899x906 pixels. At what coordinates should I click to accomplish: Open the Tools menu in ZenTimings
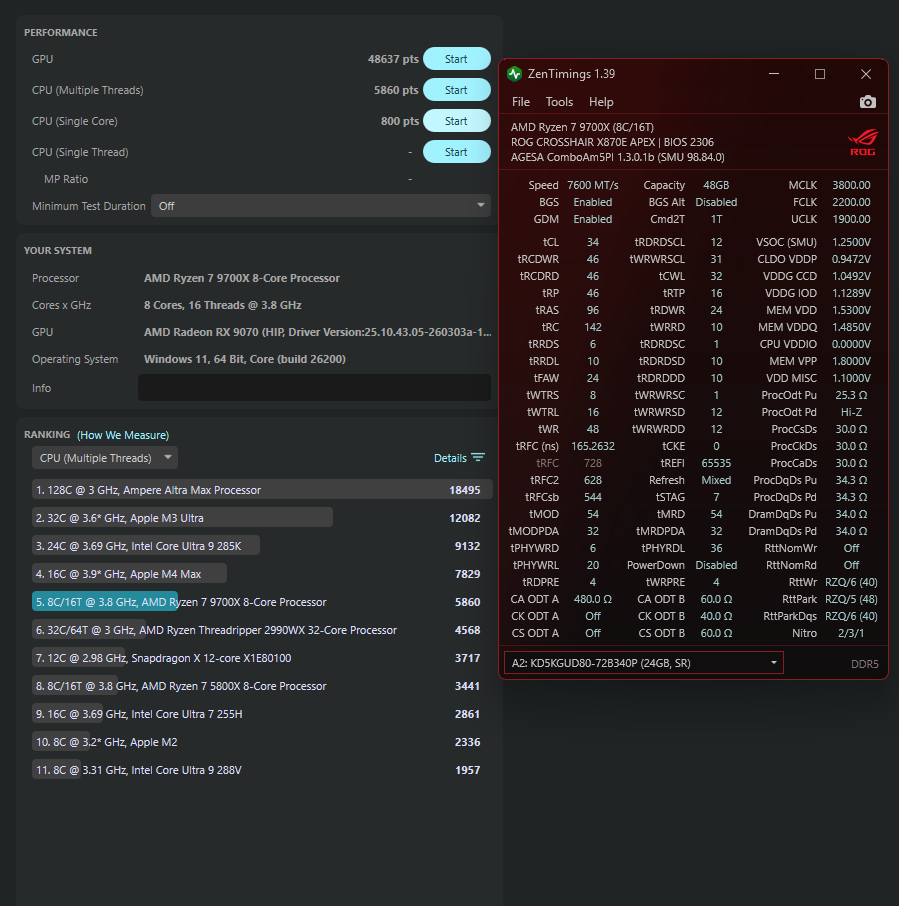click(x=559, y=102)
